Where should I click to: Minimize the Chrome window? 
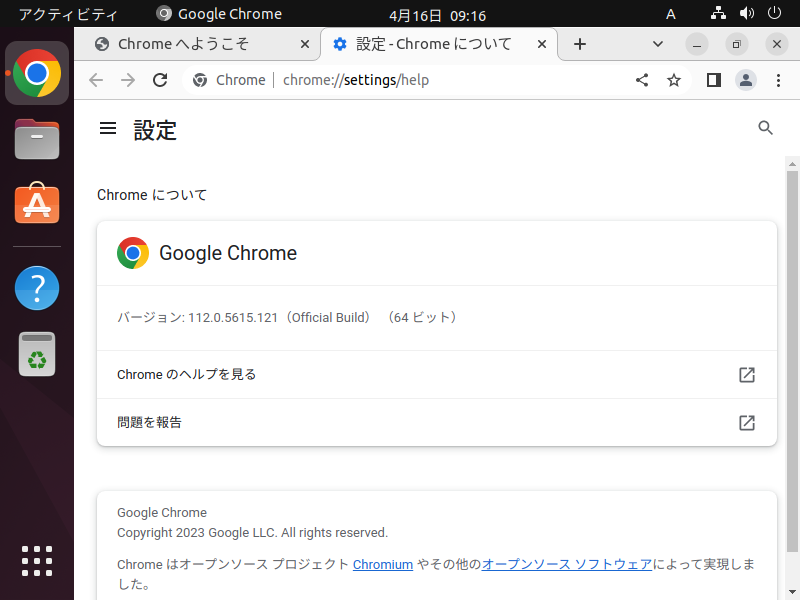point(697,44)
